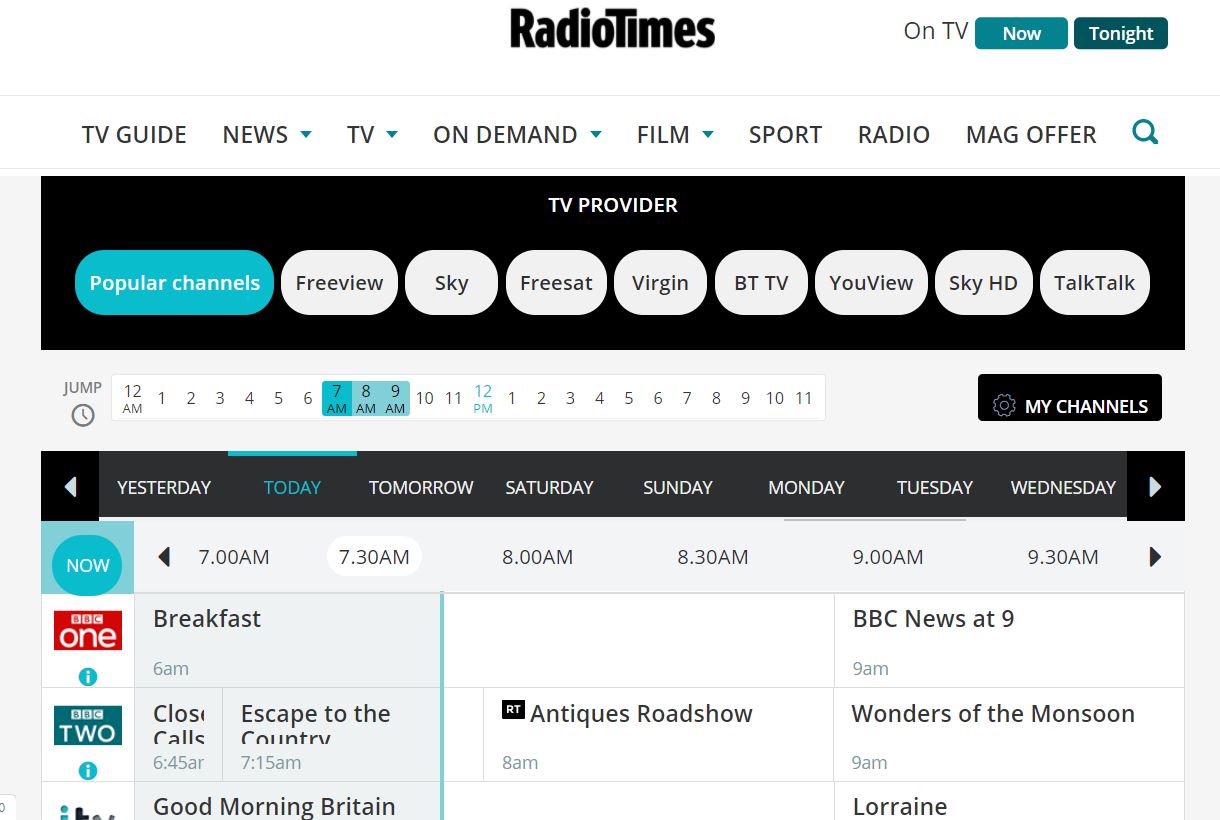This screenshot has width=1220, height=820.
Task: Click the BBC Two channel logo
Action: pos(88,725)
